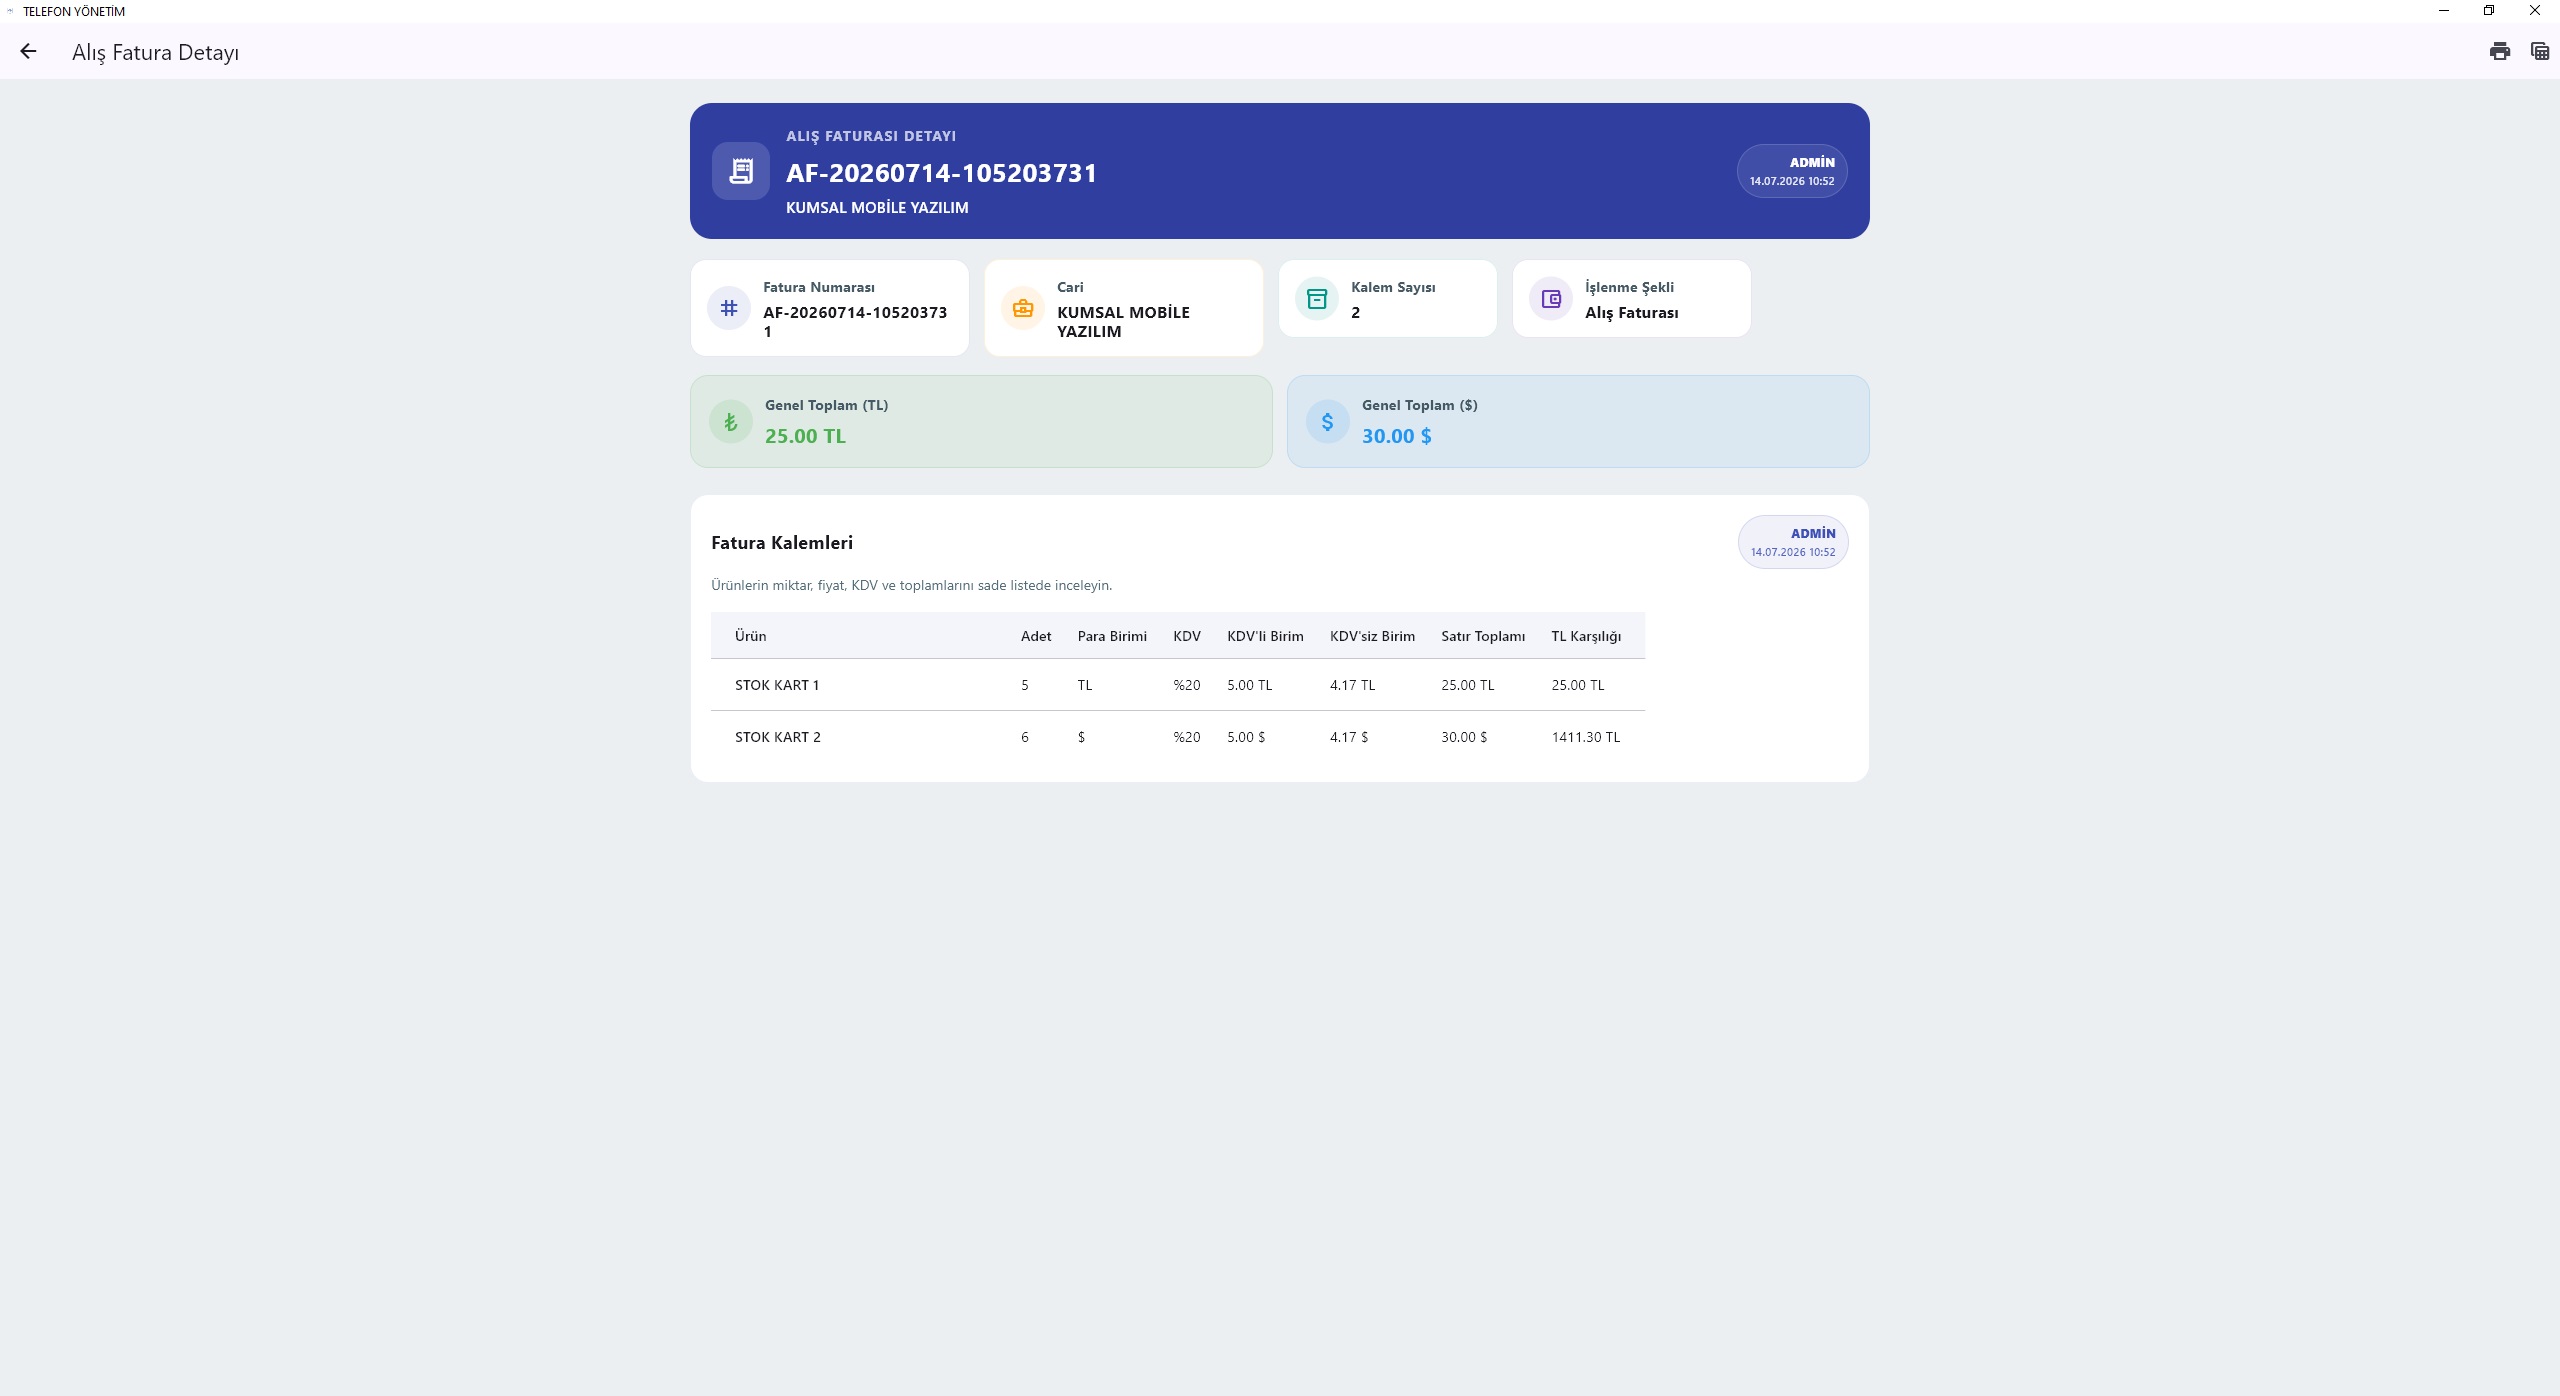Viewport: 2560px width, 1396px height.
Task: Click the hash icon beside Fatura Numarası
Action: click(x=729, y=308)
